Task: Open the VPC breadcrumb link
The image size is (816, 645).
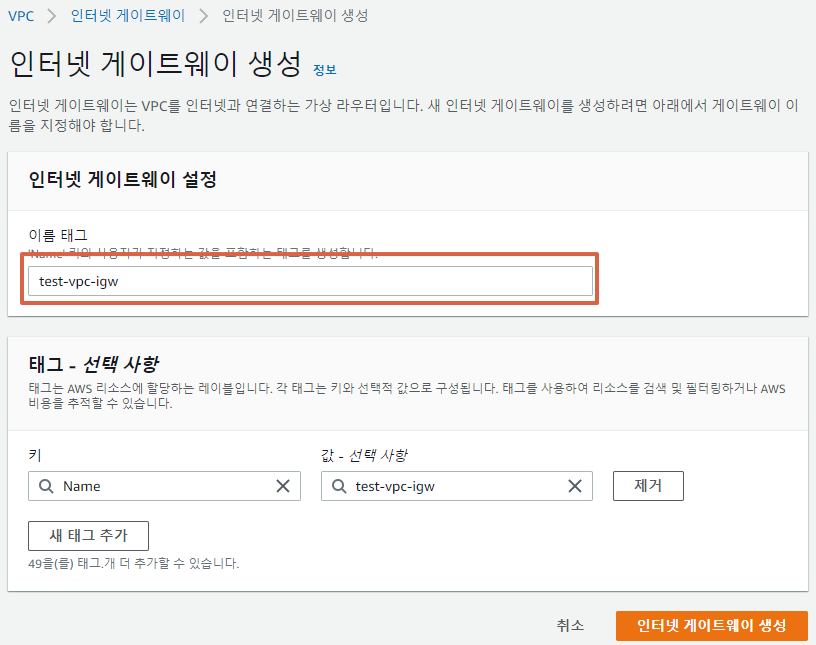Action: [x=21, y=16]
